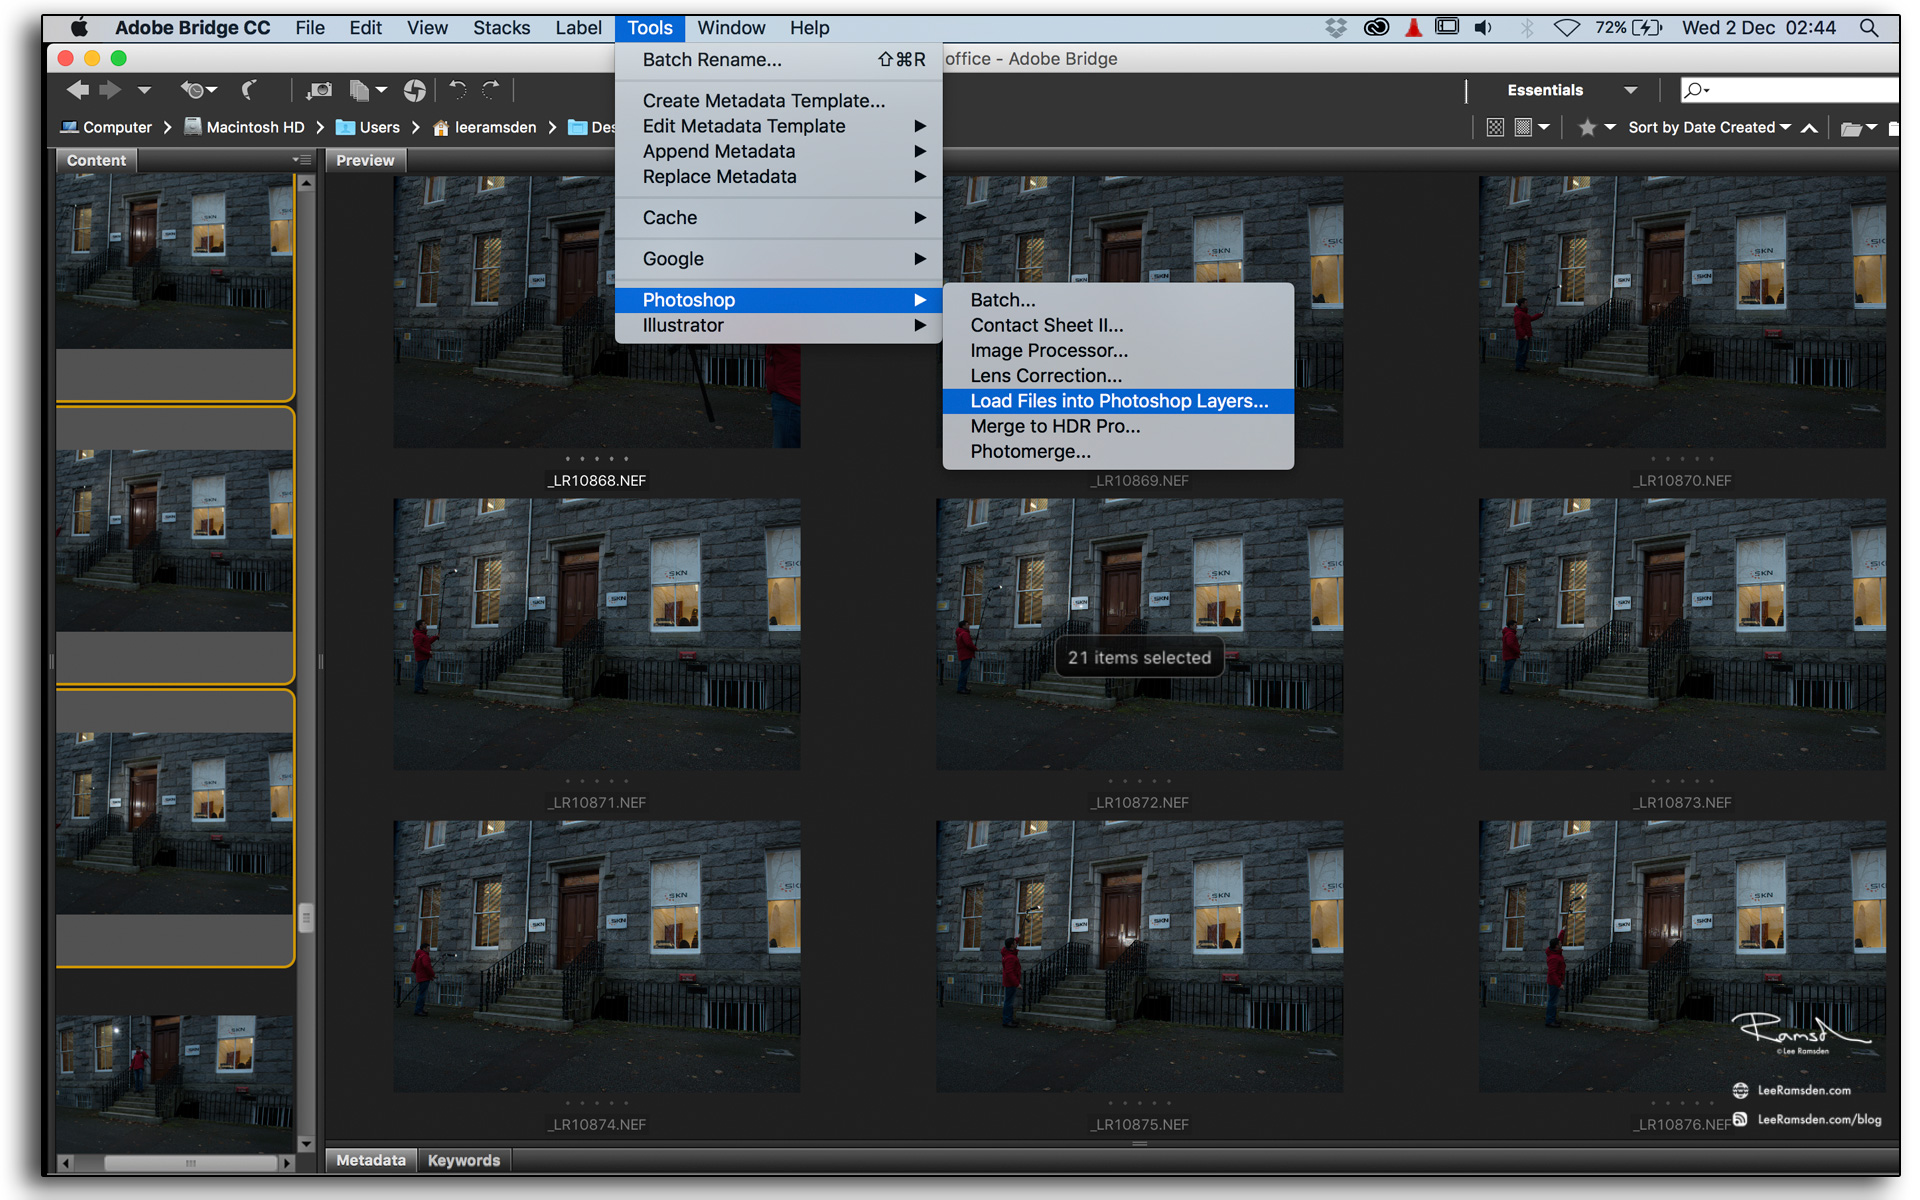Image resolution: width=1920 pixels, height=1200 pixels.
Task: Select preview image _LR10870.NEF
Action: coord(1682,312)
